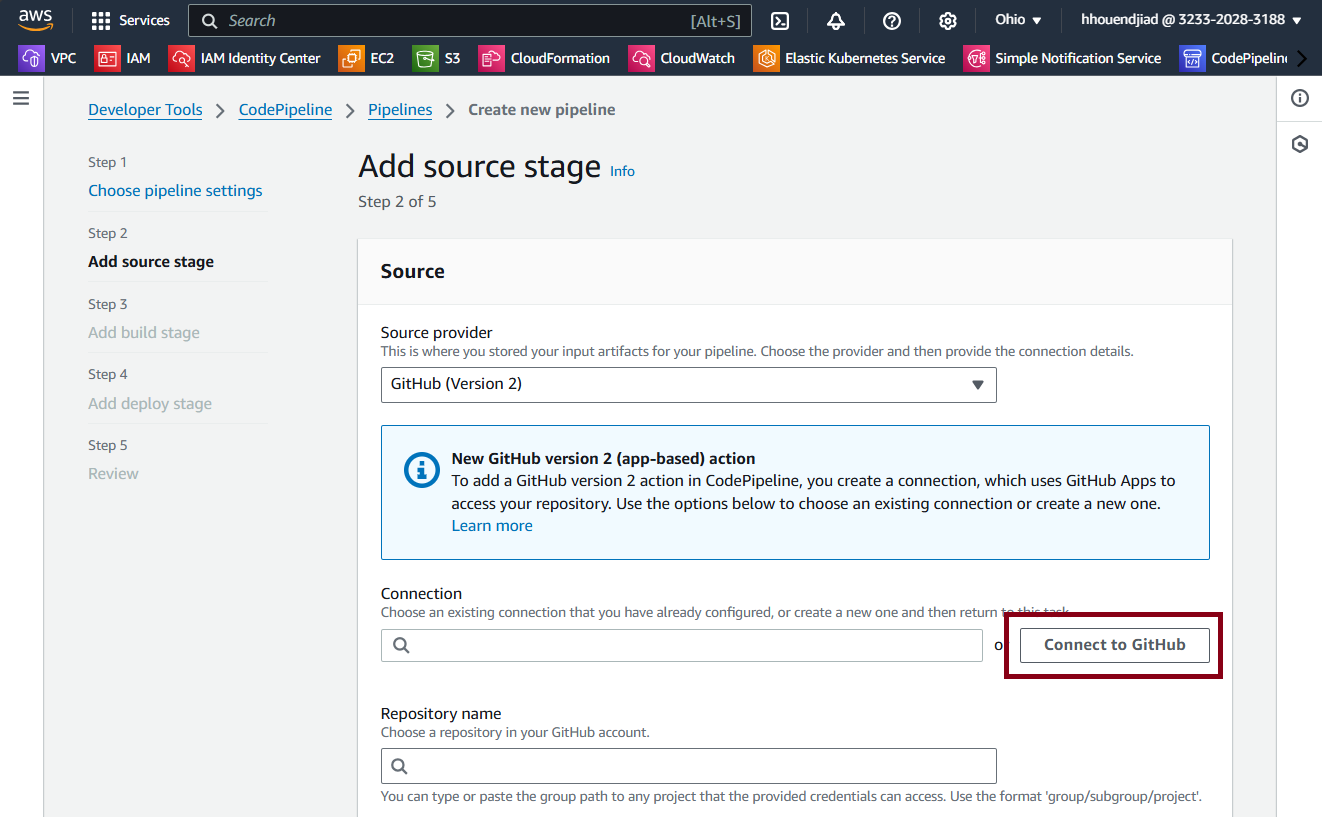The width and height of the screenshot is (1322, 817).
Task: Open the S3 favorite shortcut
Action: click(x=437, y=58)
